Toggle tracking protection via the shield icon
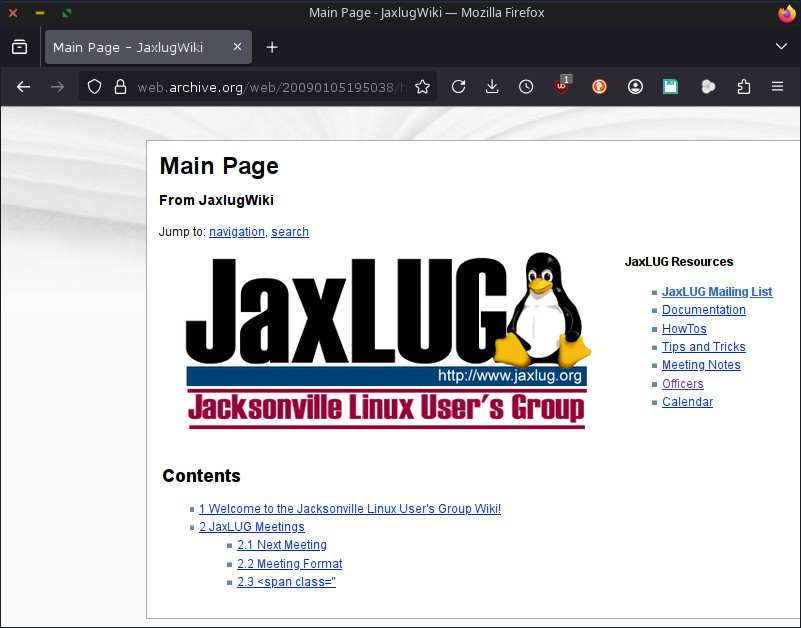 93,87
